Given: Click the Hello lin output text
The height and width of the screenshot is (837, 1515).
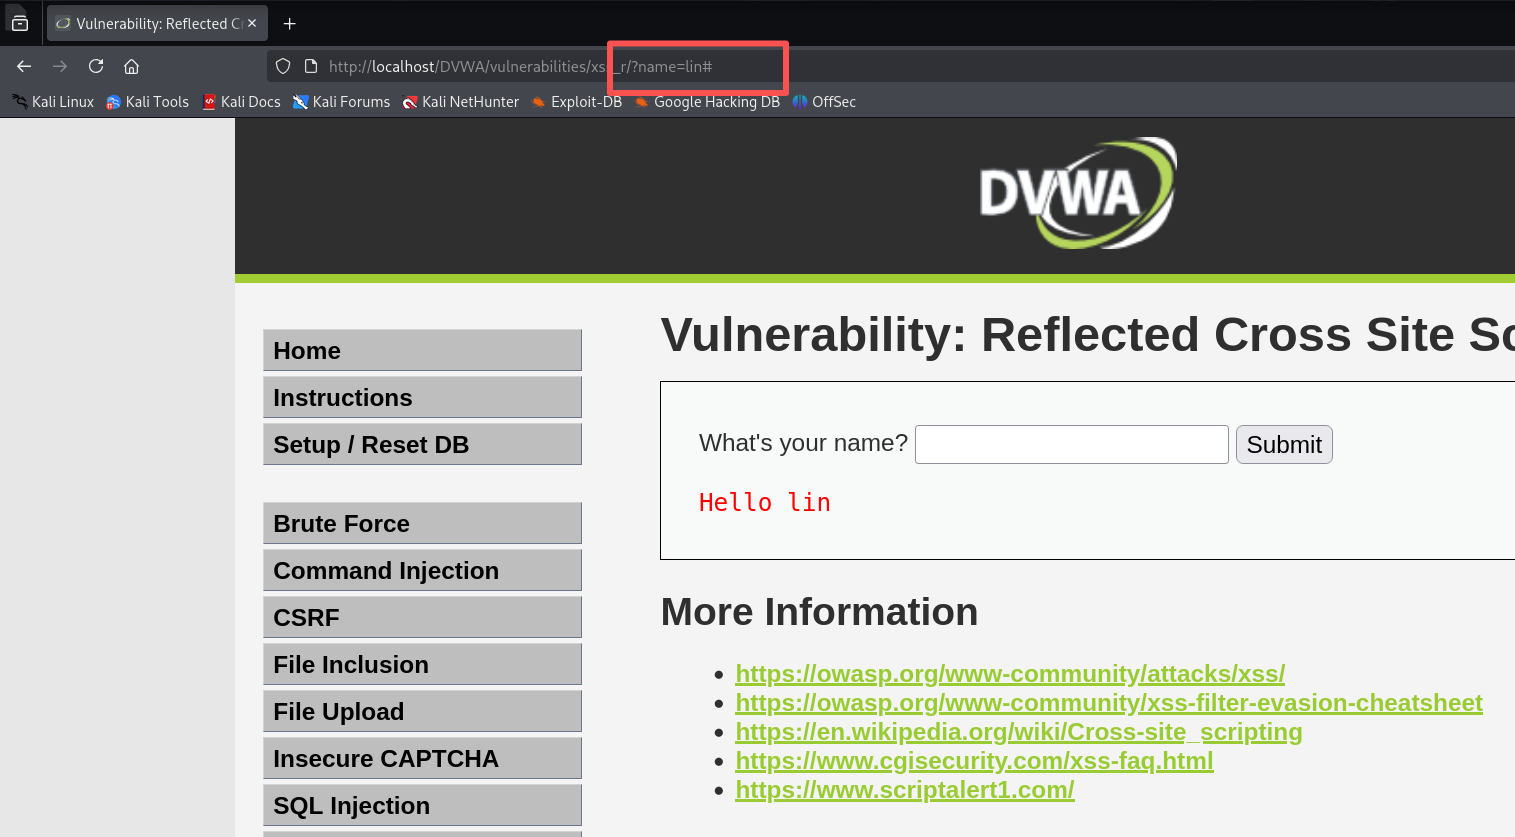Looking at the screenshot, I should (x=764, y=502).
